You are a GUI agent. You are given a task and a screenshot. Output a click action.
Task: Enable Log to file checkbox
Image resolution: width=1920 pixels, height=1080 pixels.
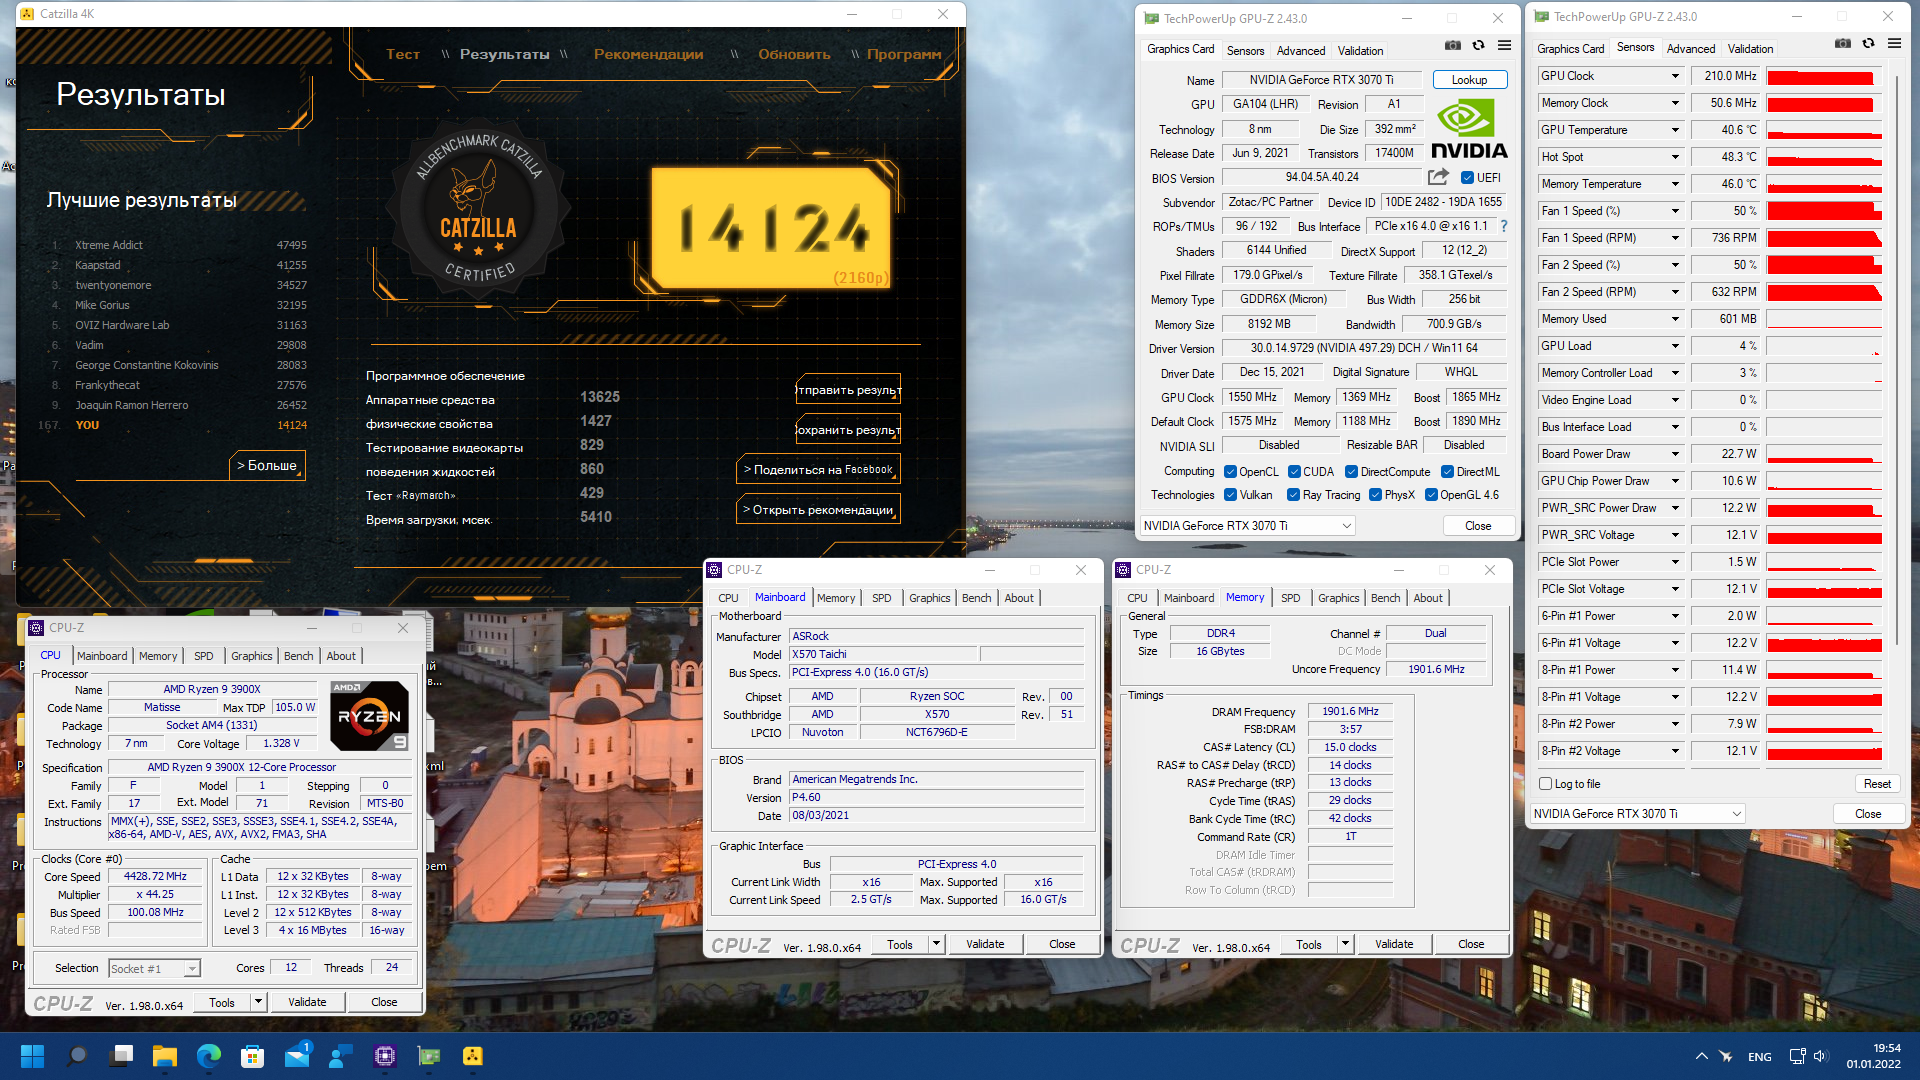tap(1546, 784)
